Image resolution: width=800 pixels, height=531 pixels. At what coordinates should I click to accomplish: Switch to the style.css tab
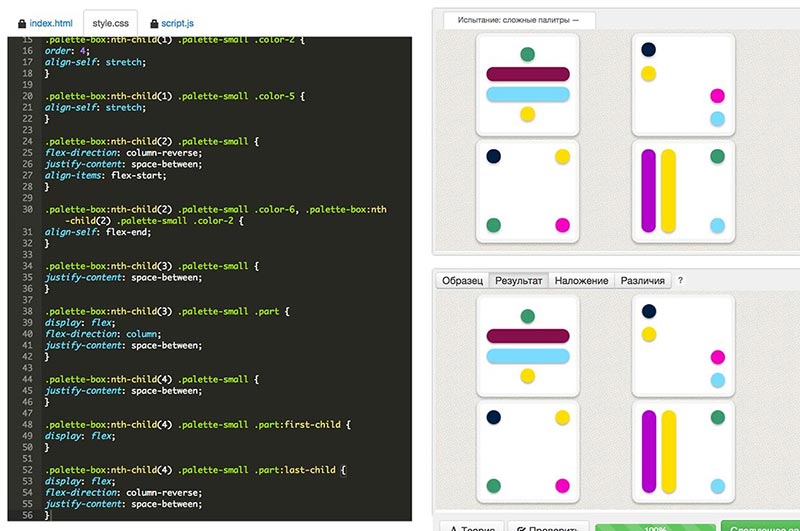(x=112, y=21)
